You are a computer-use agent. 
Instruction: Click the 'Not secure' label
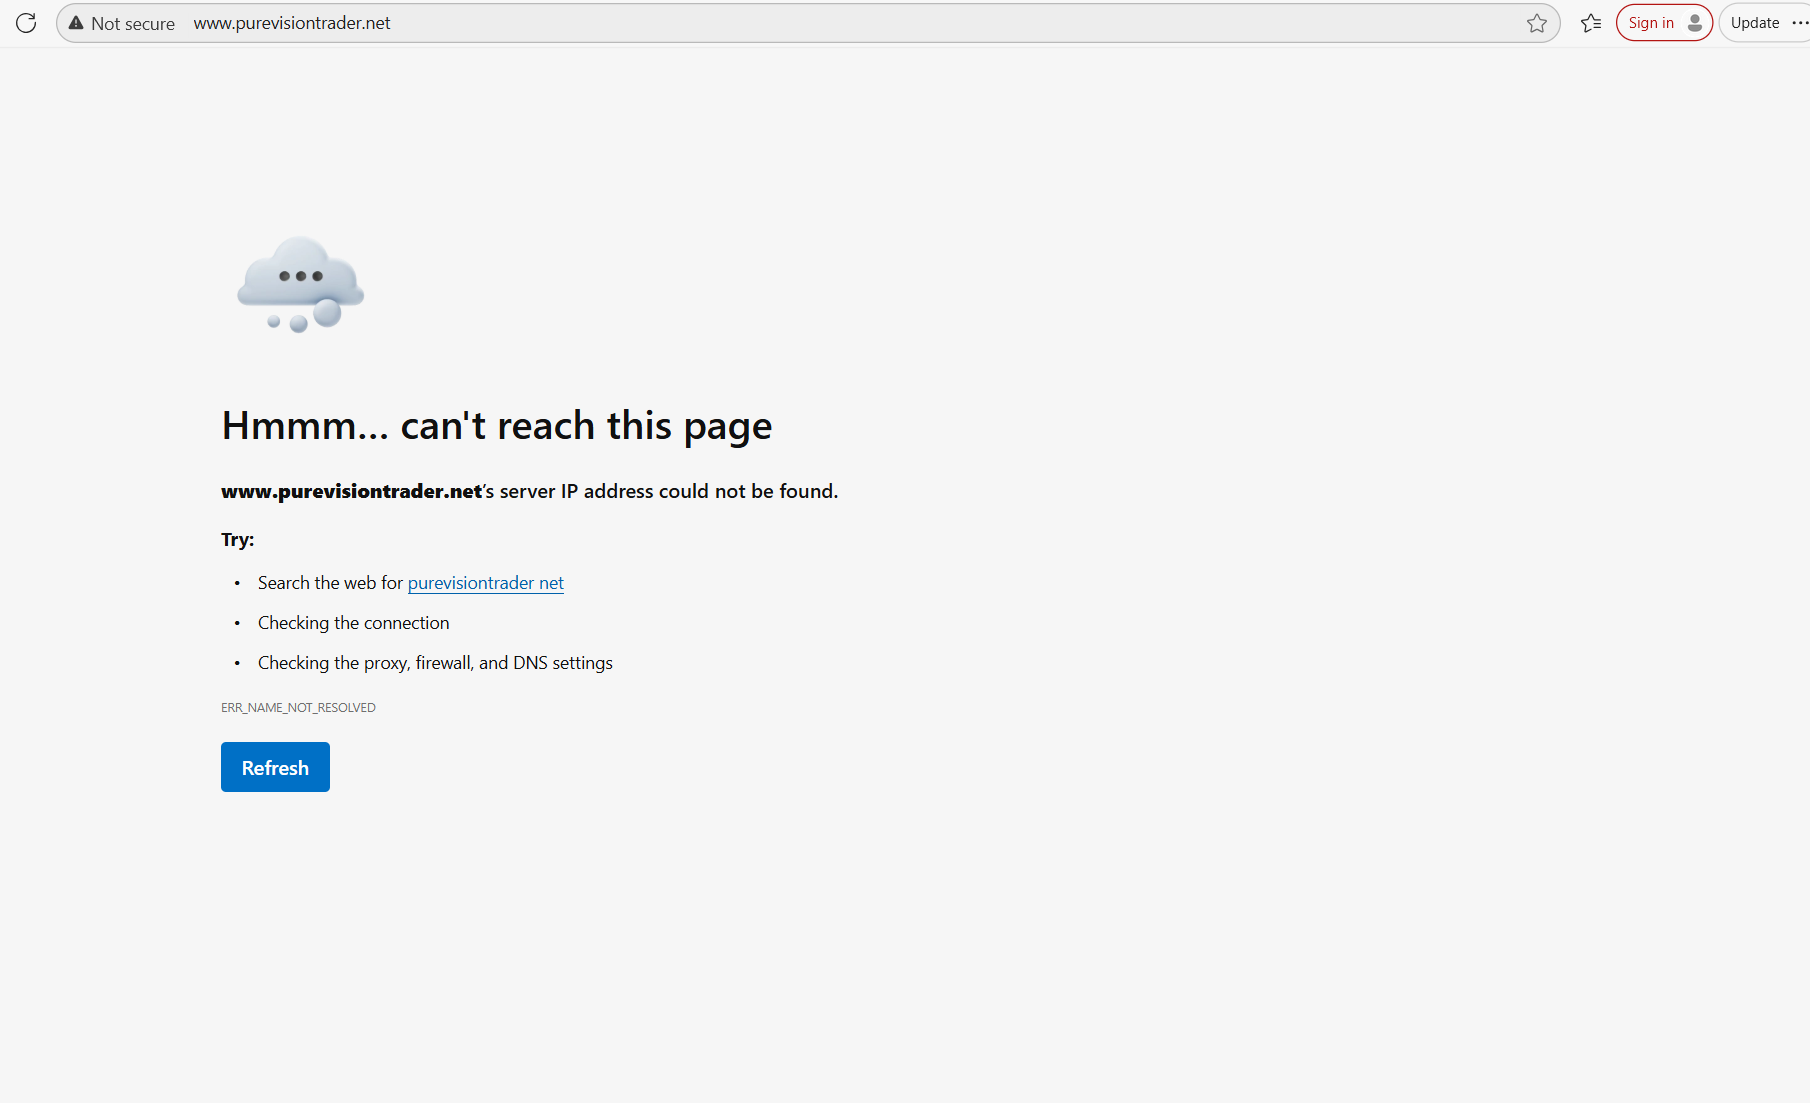pos(133,23)
